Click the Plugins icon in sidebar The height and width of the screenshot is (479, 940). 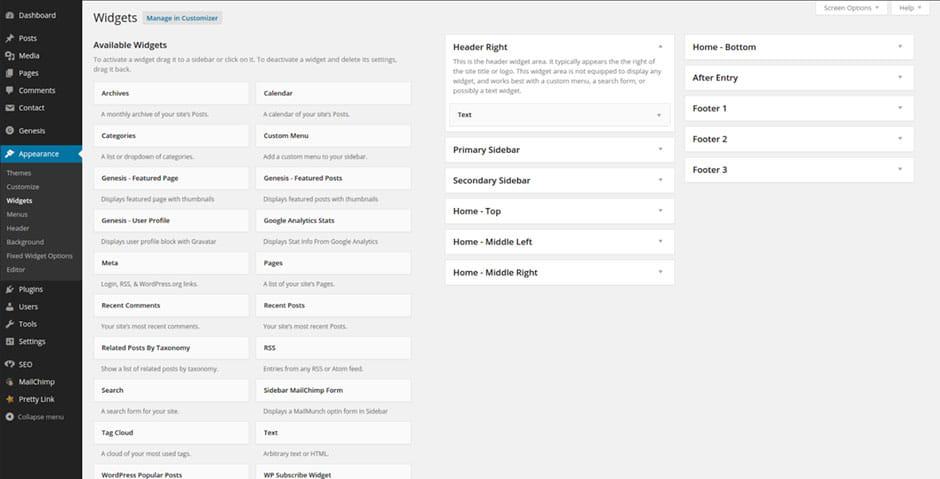10,290
